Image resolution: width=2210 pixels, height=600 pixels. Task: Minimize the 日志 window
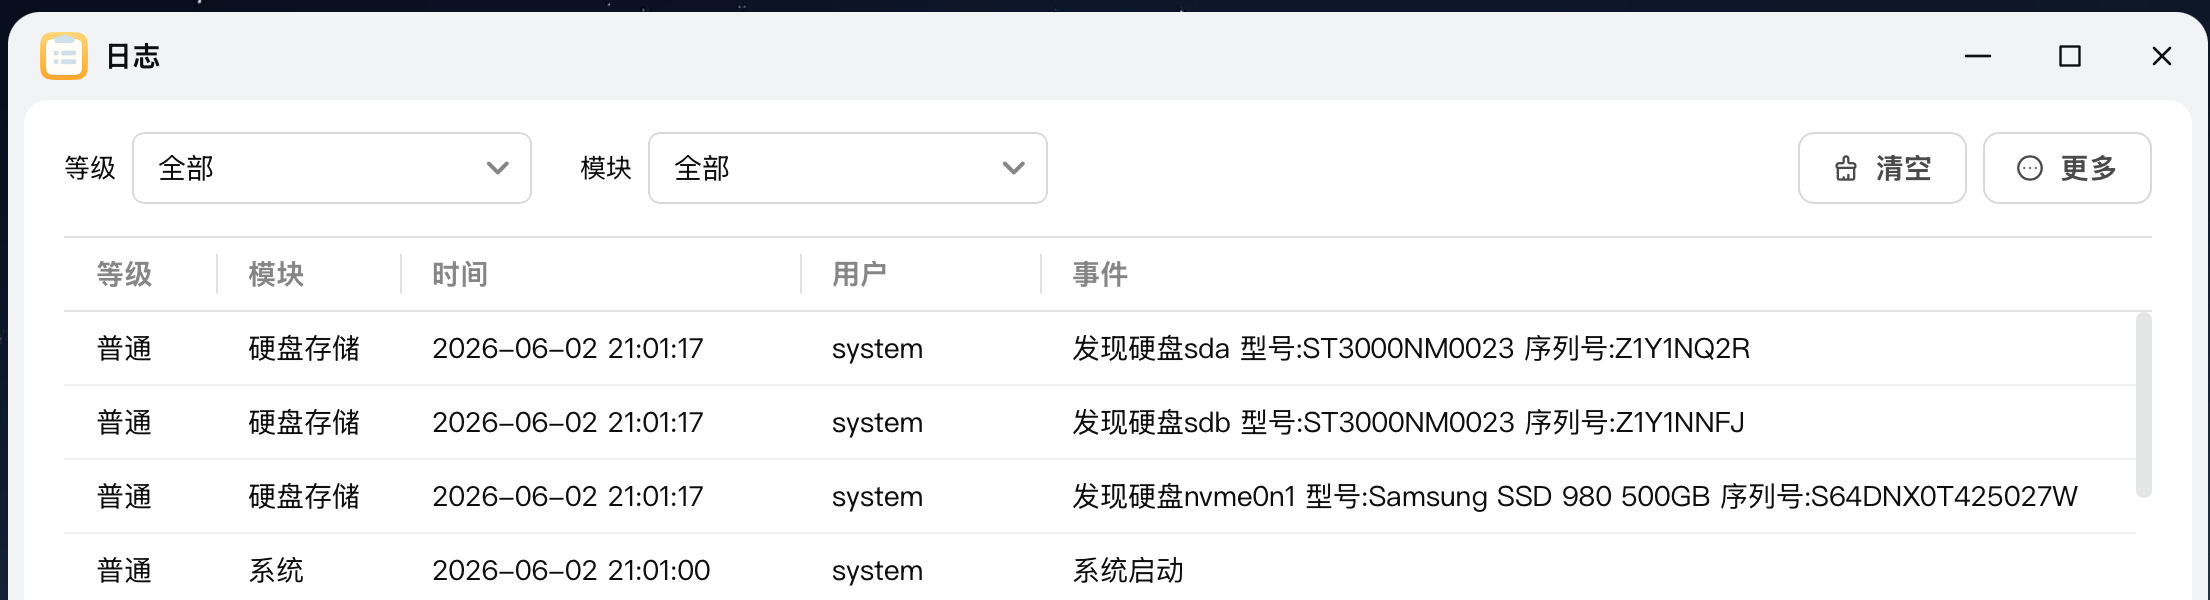tap(1978, 56)
